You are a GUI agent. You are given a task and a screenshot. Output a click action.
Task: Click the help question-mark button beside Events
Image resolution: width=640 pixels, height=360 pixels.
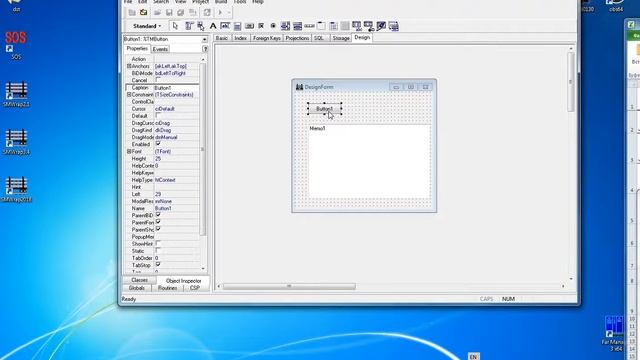[205, 49]
